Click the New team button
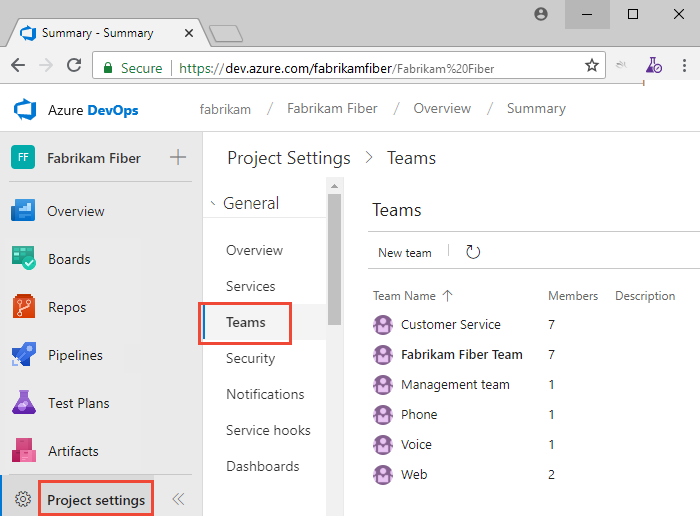This screenshot has height=517, width=700. [404, 252]
